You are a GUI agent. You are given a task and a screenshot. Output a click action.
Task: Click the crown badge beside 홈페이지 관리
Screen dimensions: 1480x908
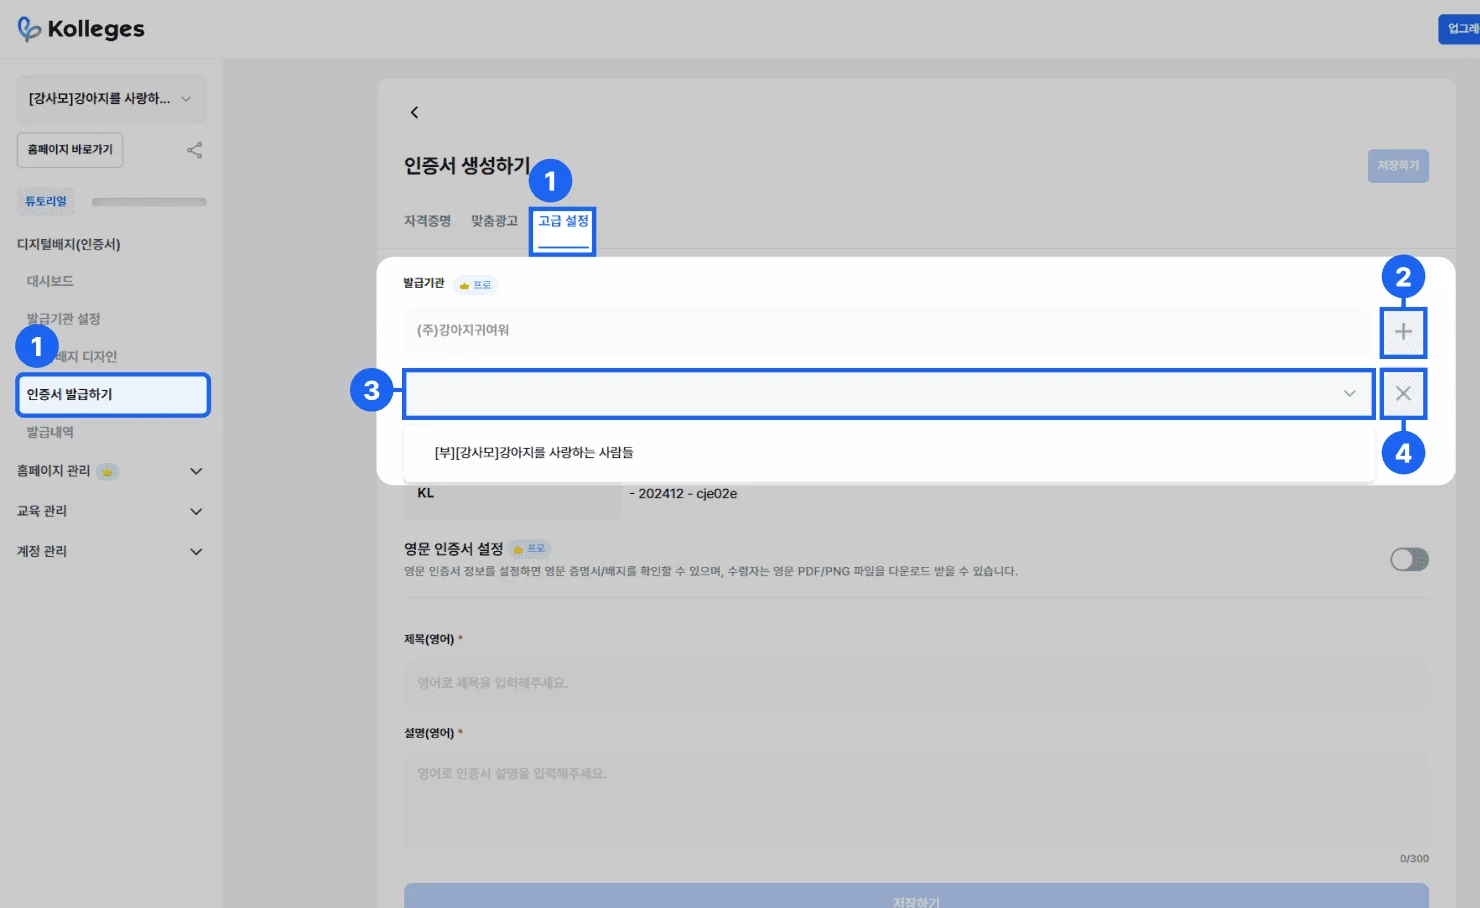point(107,471)
